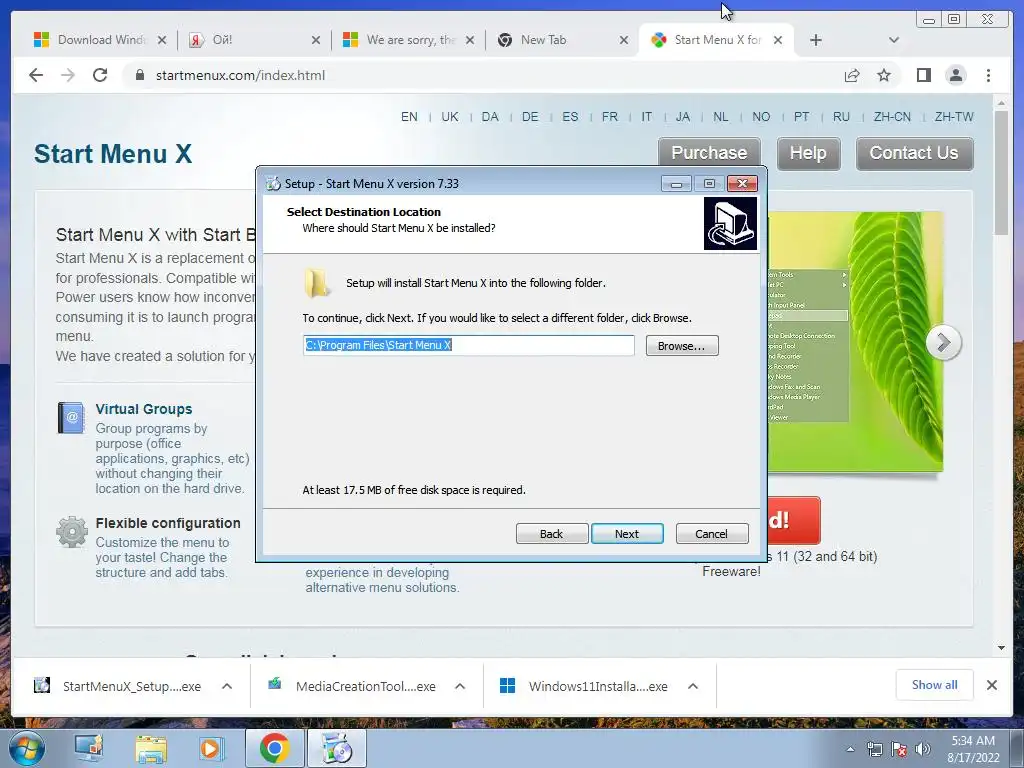Switch site language to DE
The height and width of the screenshot is (768, 1024).
[x=530, y=117]
